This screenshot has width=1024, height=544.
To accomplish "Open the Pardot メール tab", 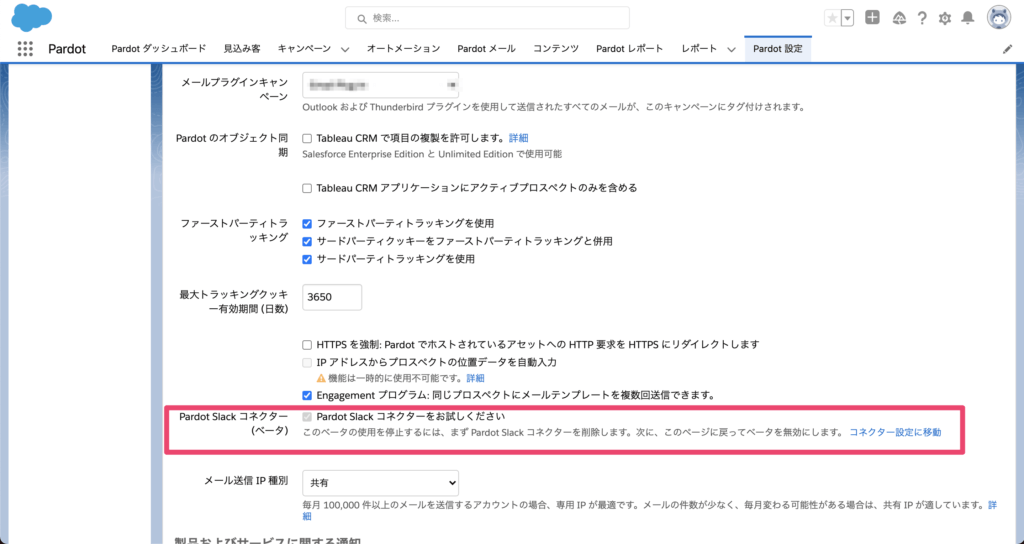I will (486, 48).
